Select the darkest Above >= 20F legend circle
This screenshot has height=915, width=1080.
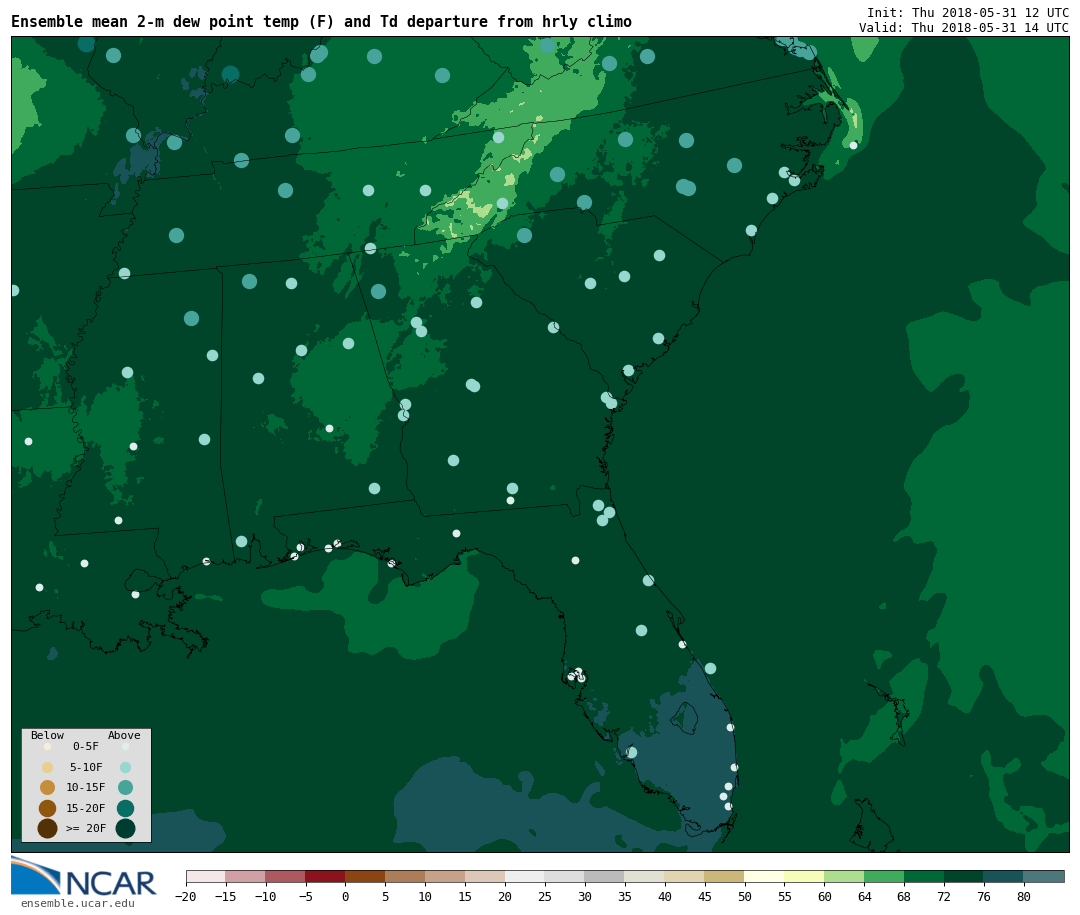125,828
